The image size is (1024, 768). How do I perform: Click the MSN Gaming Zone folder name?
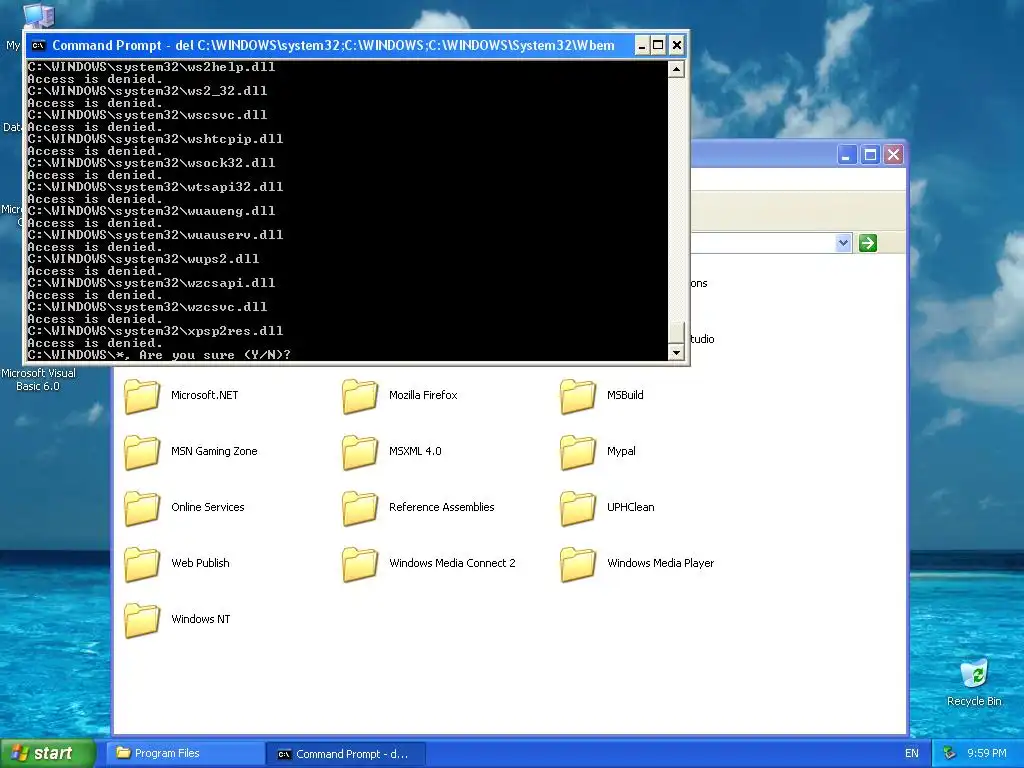click(214, 451)
